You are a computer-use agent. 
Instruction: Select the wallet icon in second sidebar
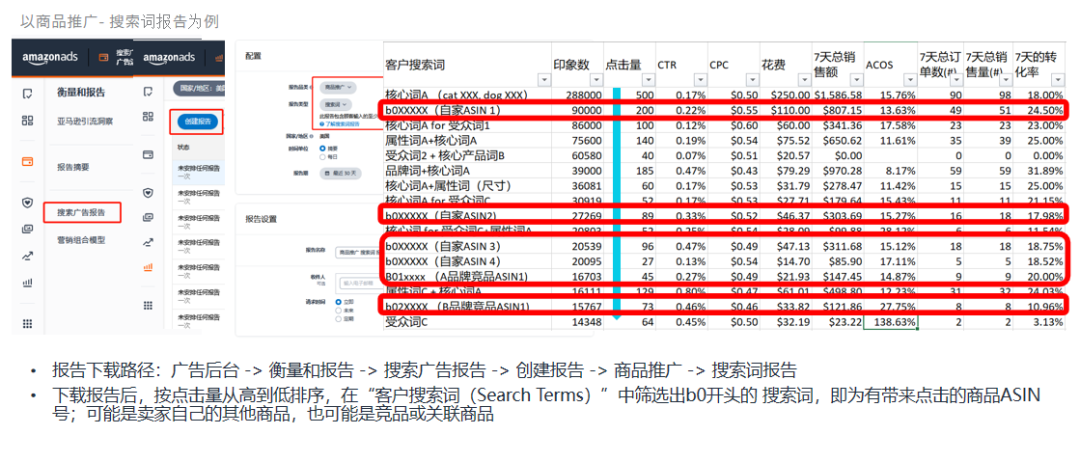[x=147, y=155]
